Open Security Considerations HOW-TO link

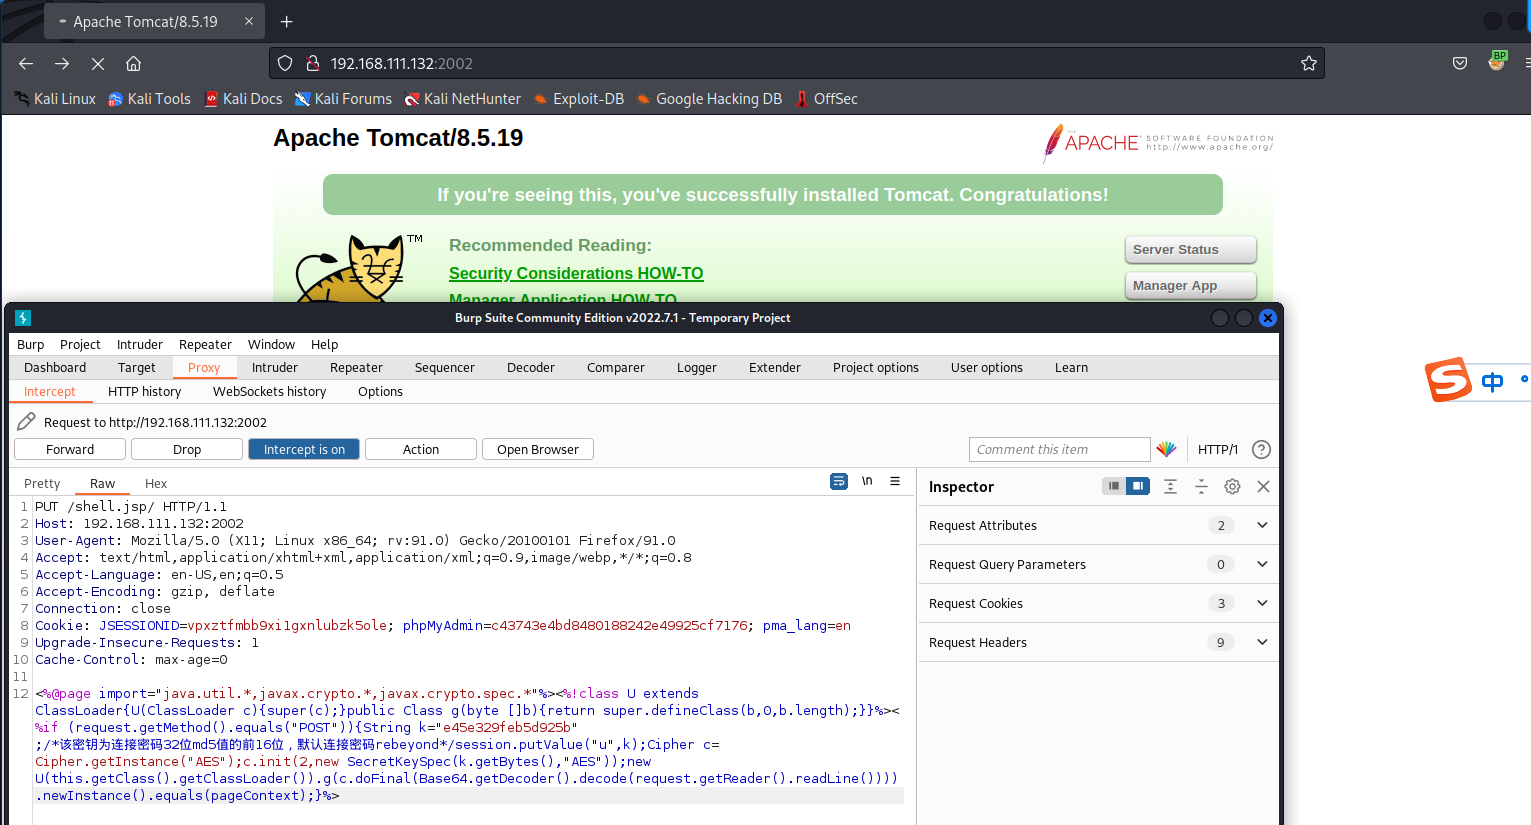point(576,273)
